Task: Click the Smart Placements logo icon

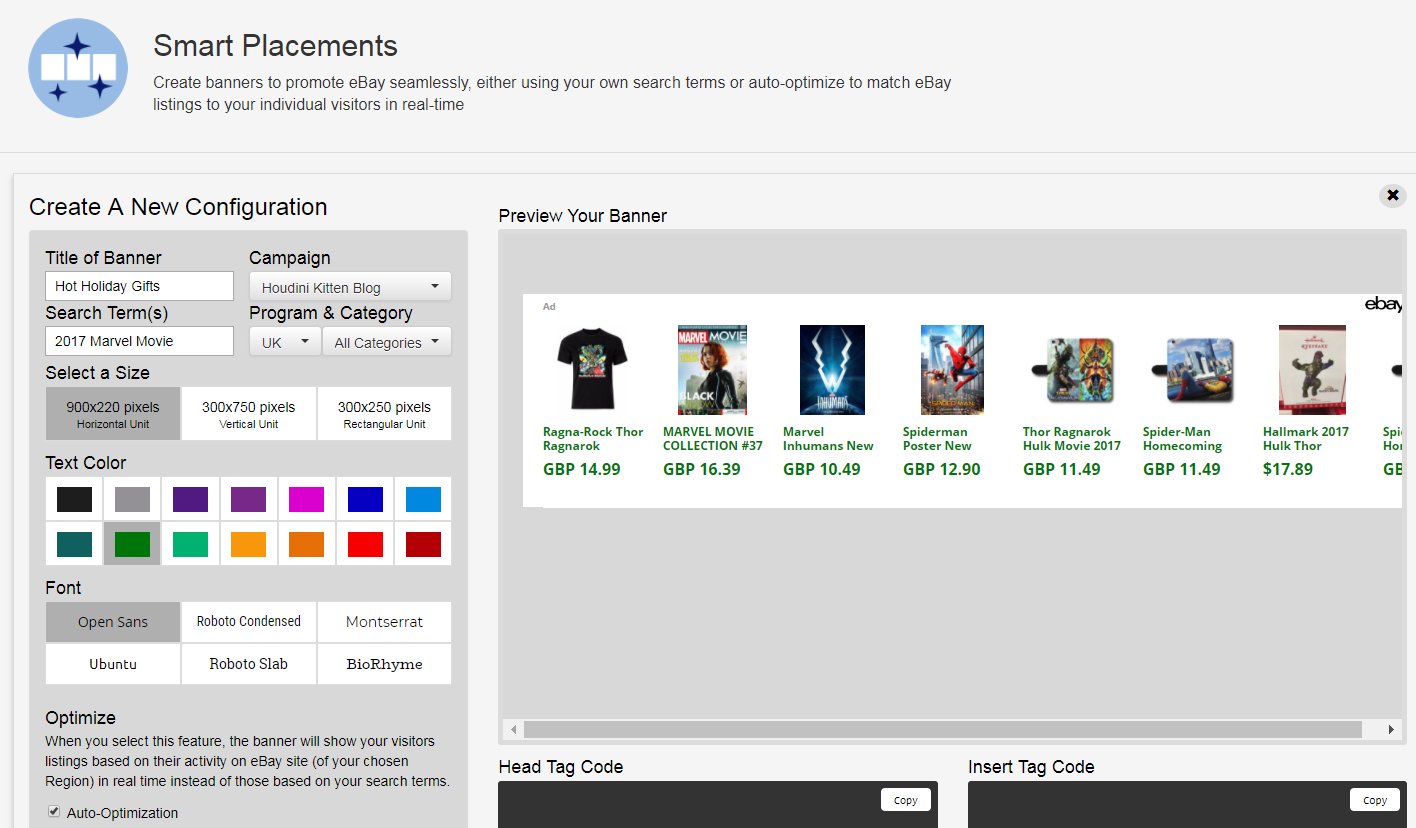Action: coord(78,68)
